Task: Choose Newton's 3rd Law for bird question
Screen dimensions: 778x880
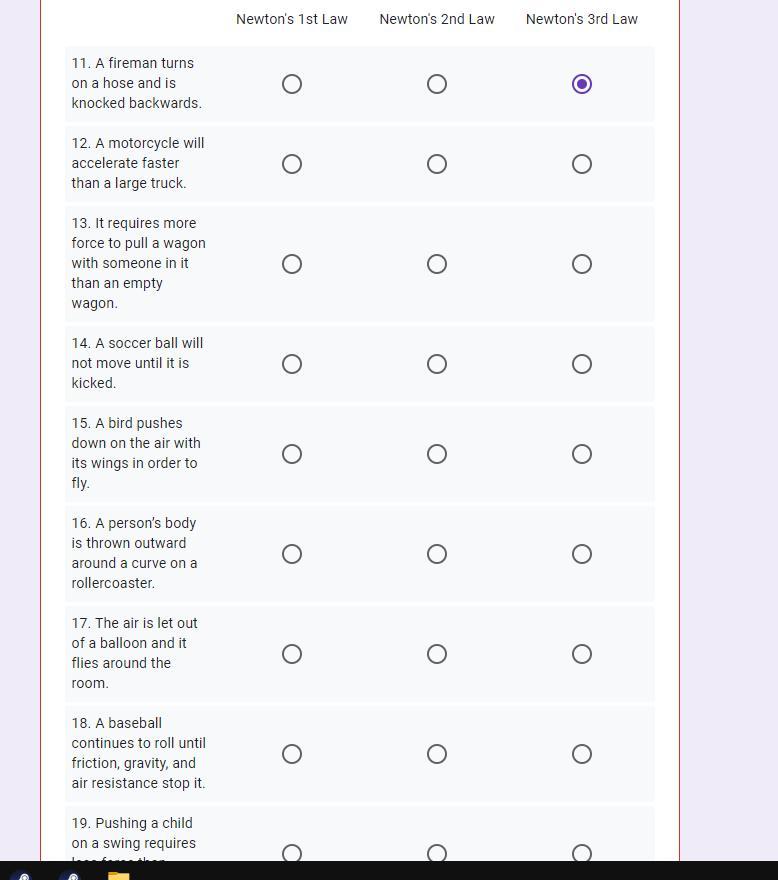Action: point(582,454)
